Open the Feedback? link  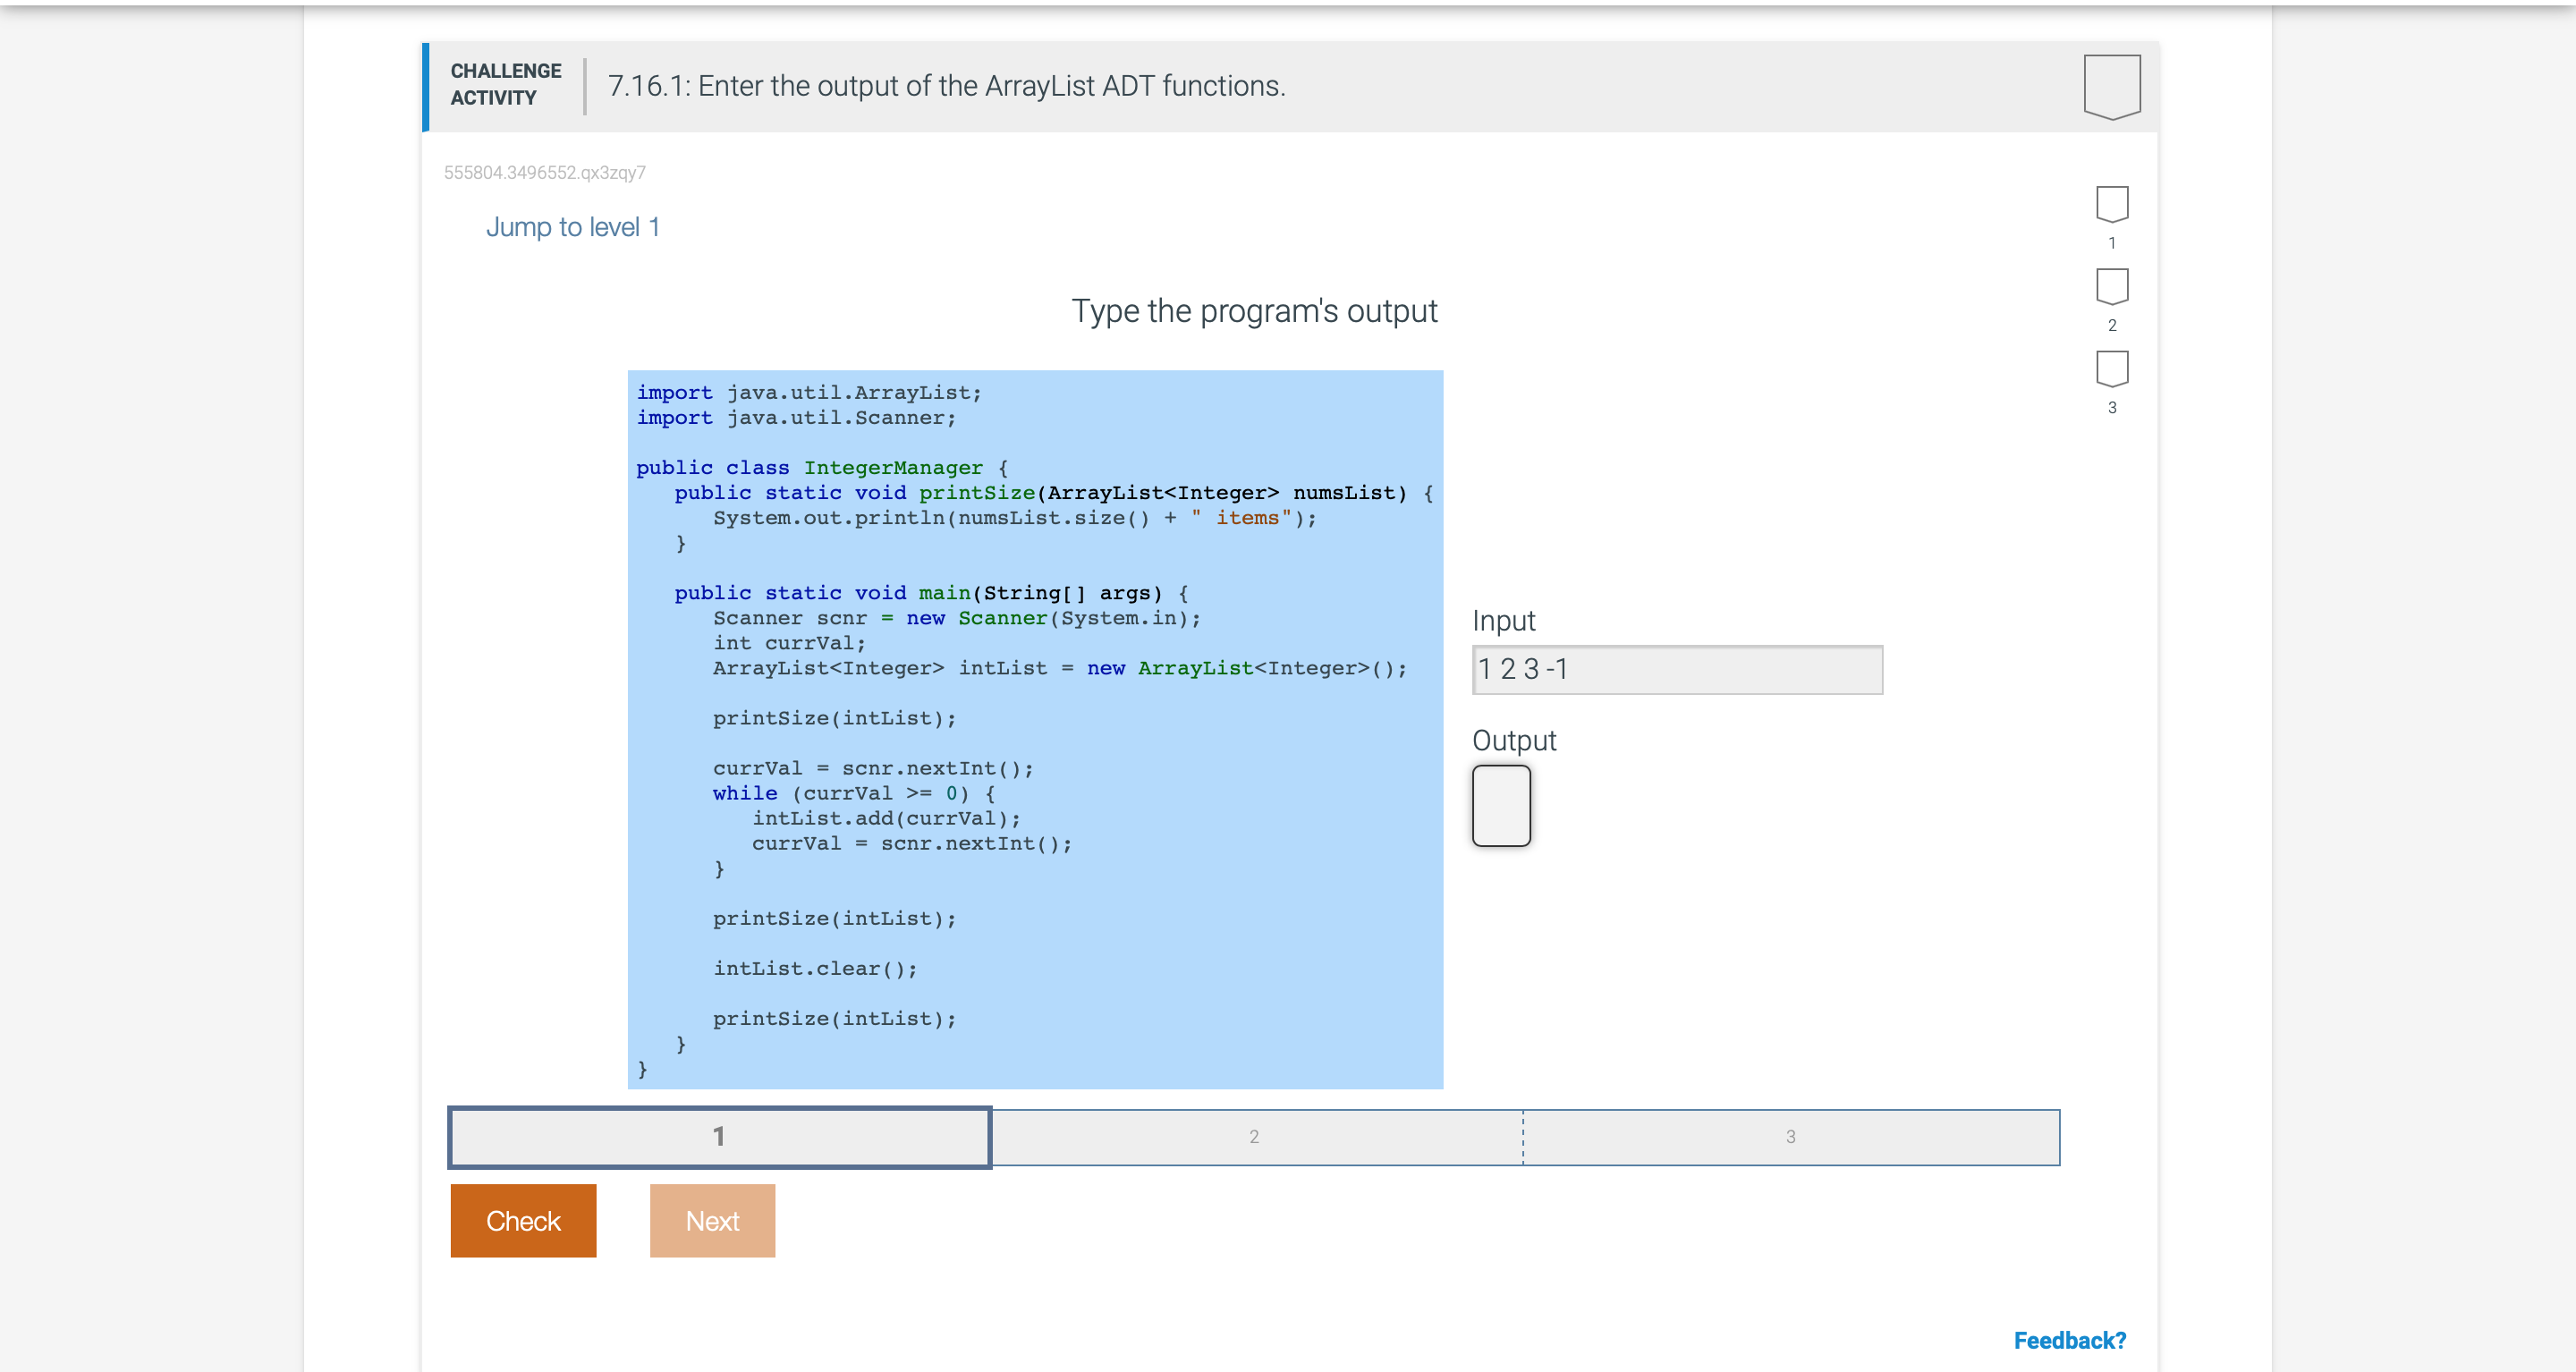(2069, 1340)
